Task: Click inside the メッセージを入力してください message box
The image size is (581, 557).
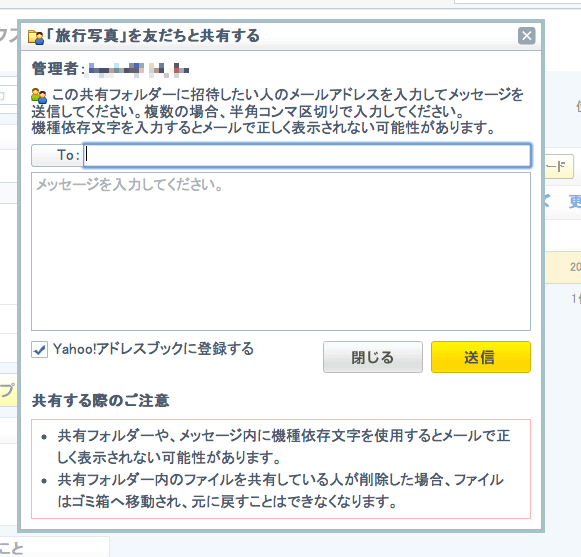Action: [x=281, y=251]
